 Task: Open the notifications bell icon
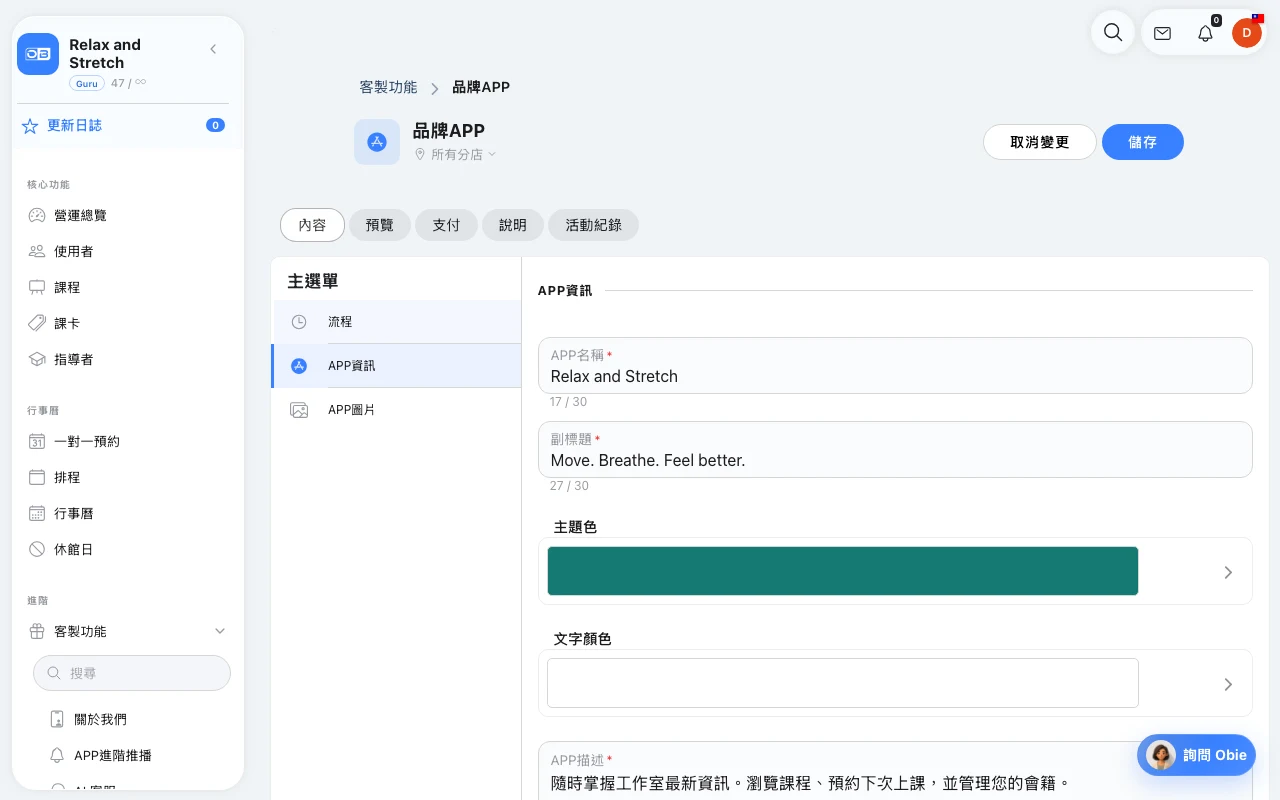coord(1205,33)
